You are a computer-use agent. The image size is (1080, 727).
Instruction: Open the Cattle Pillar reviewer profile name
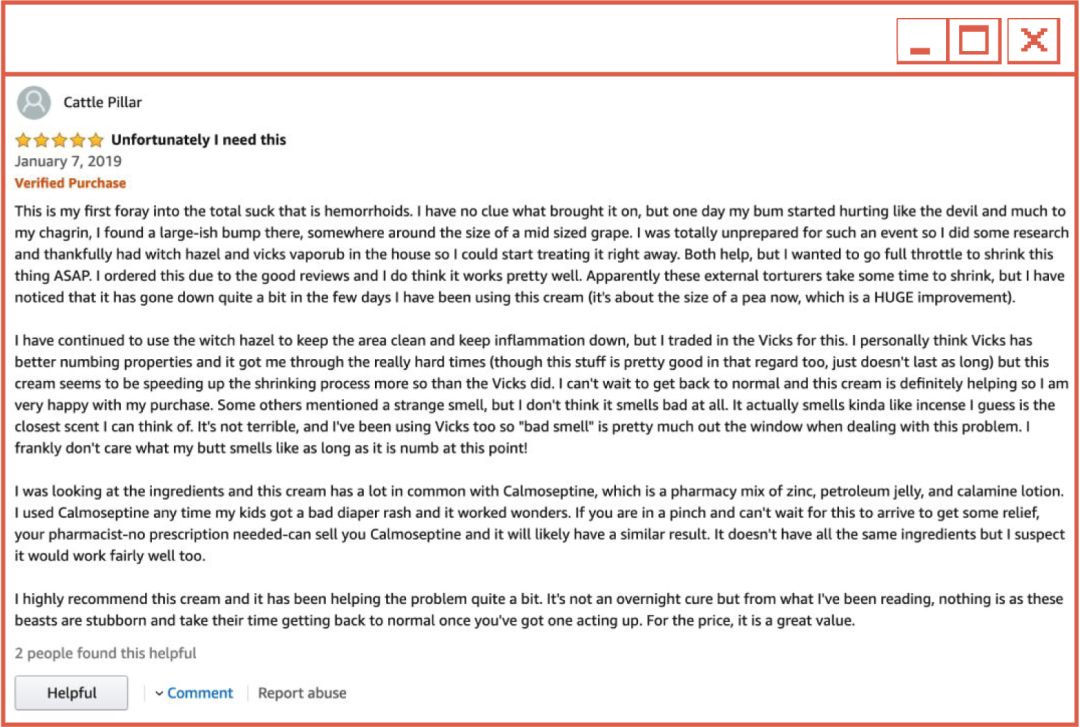tap(103, 102)
